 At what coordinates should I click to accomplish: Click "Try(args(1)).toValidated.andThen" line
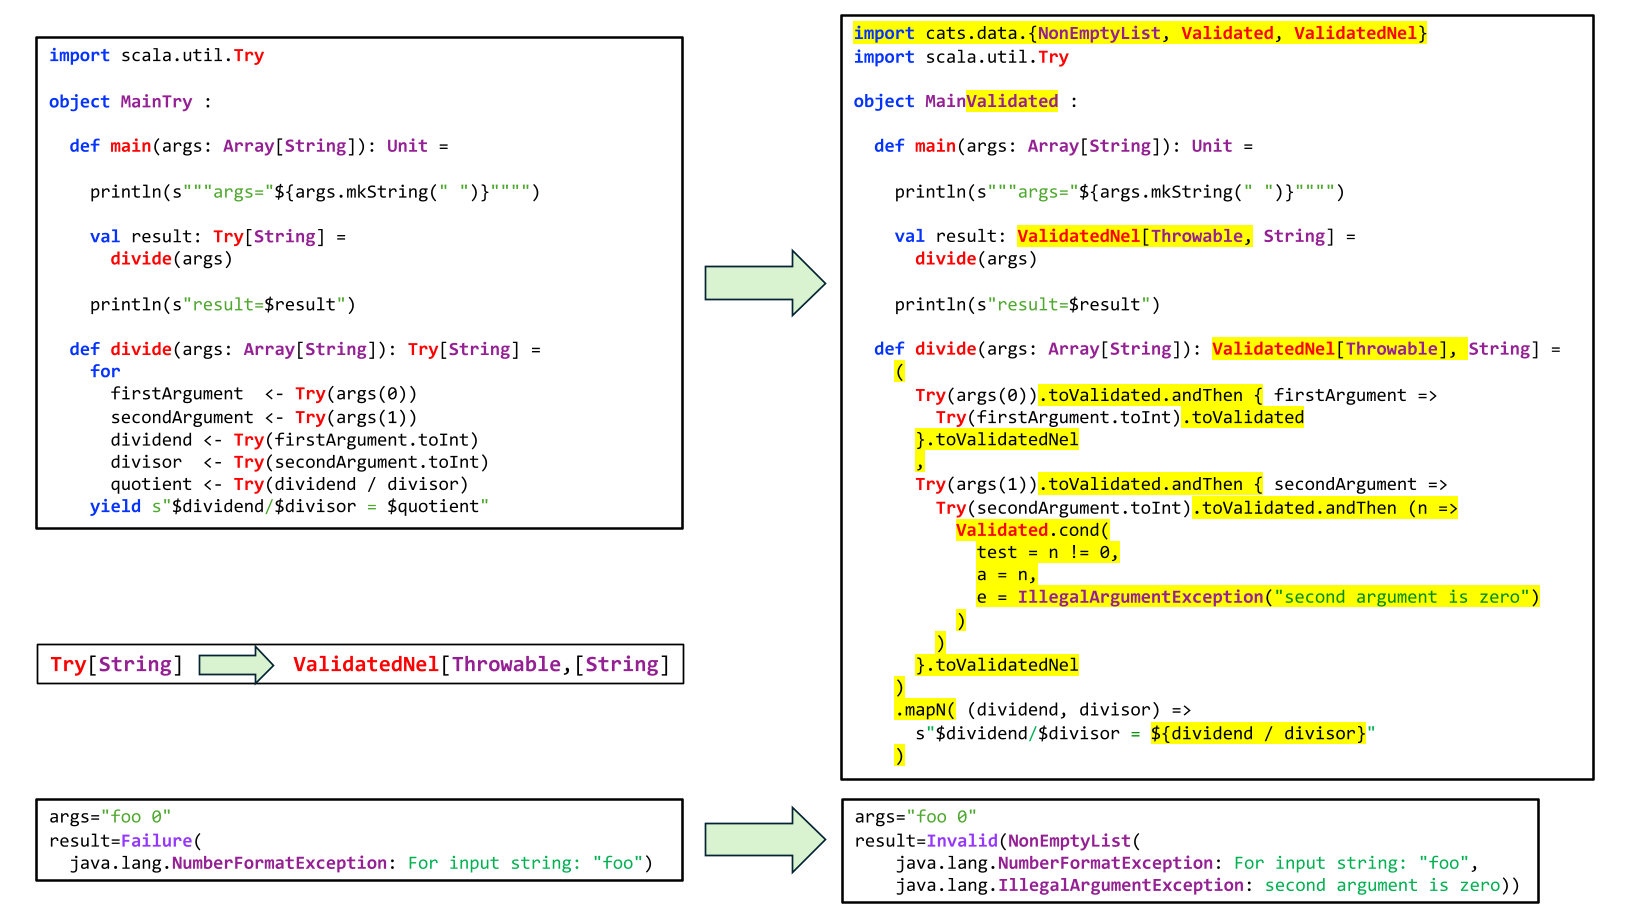click(x=1181, y=484)
